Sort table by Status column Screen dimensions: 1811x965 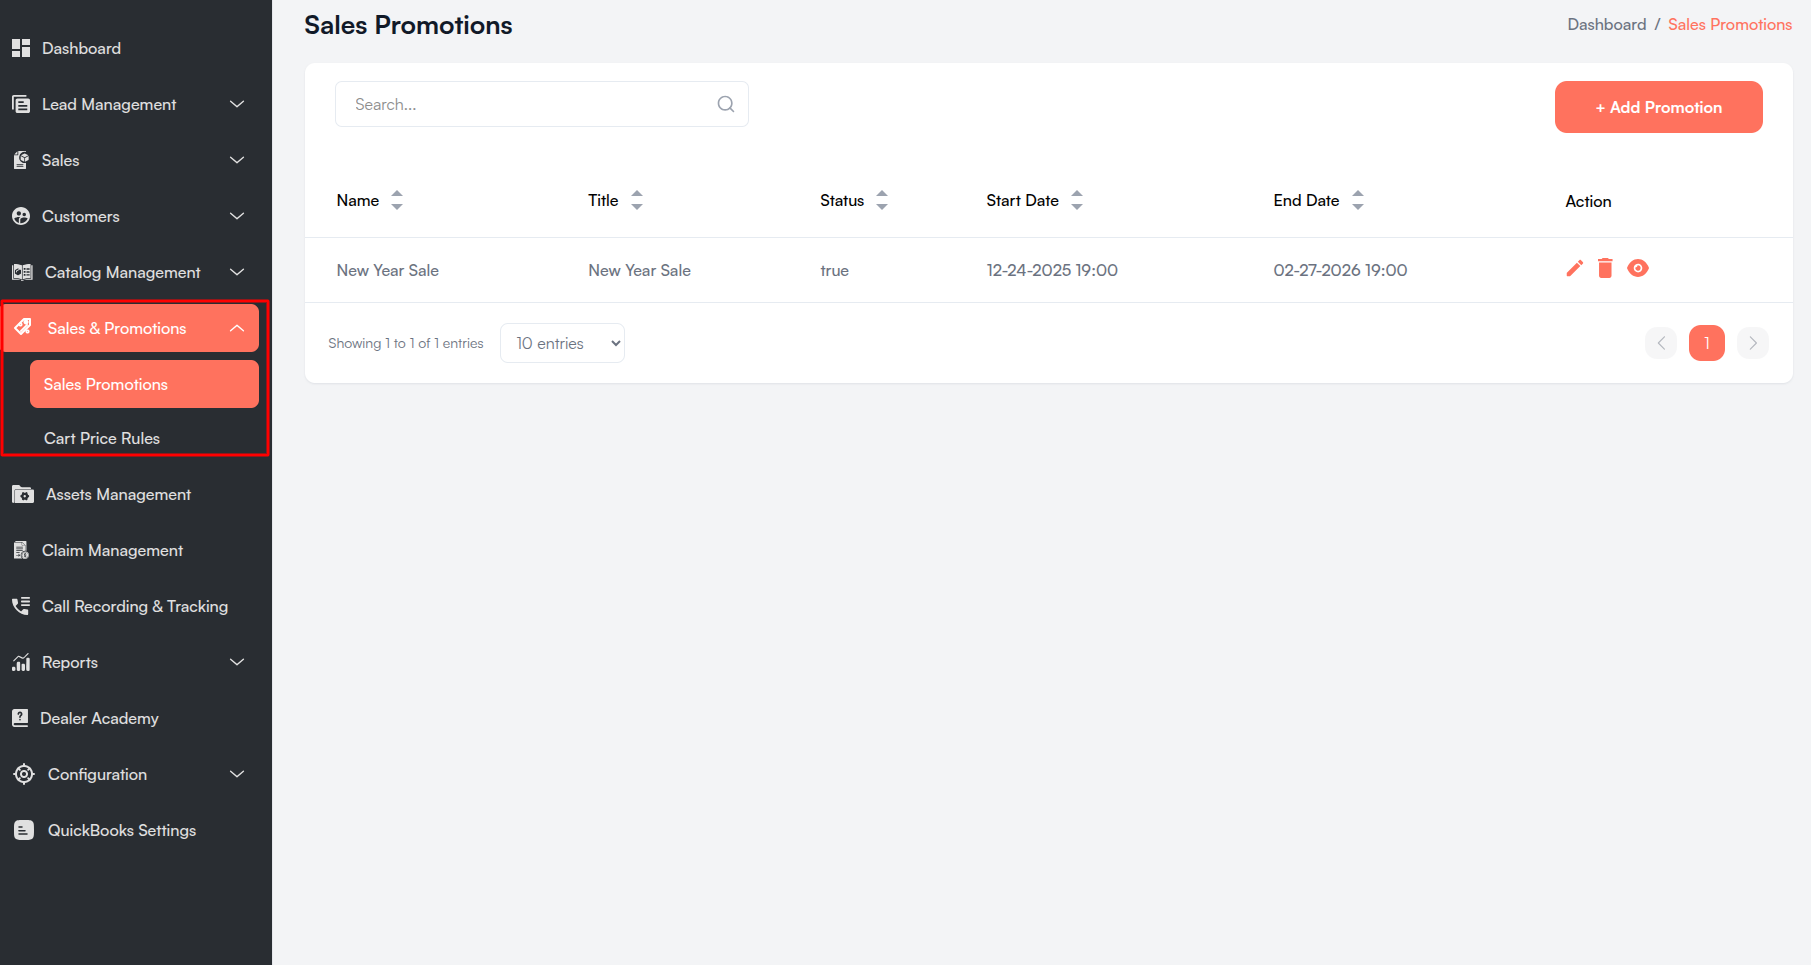[882, 200]
